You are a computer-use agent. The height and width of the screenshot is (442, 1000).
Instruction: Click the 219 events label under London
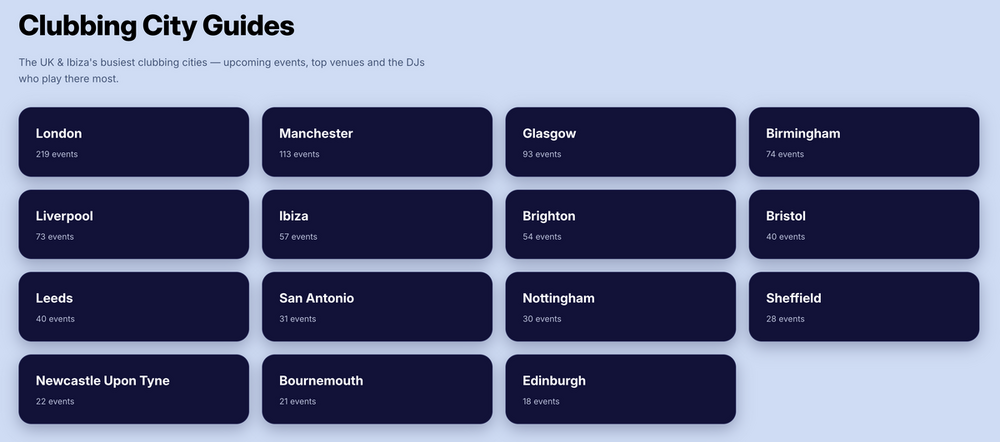click(x=57, y=154)
